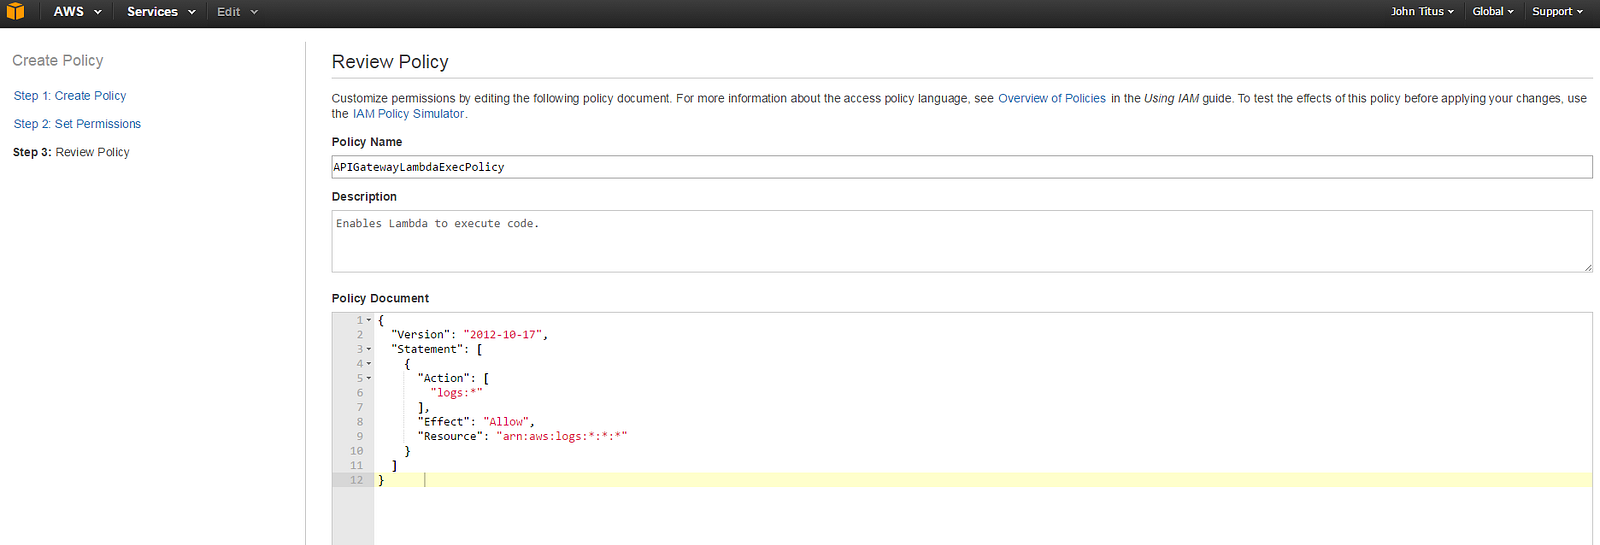Click line number 12 in editor gutter

pos(356,480)
